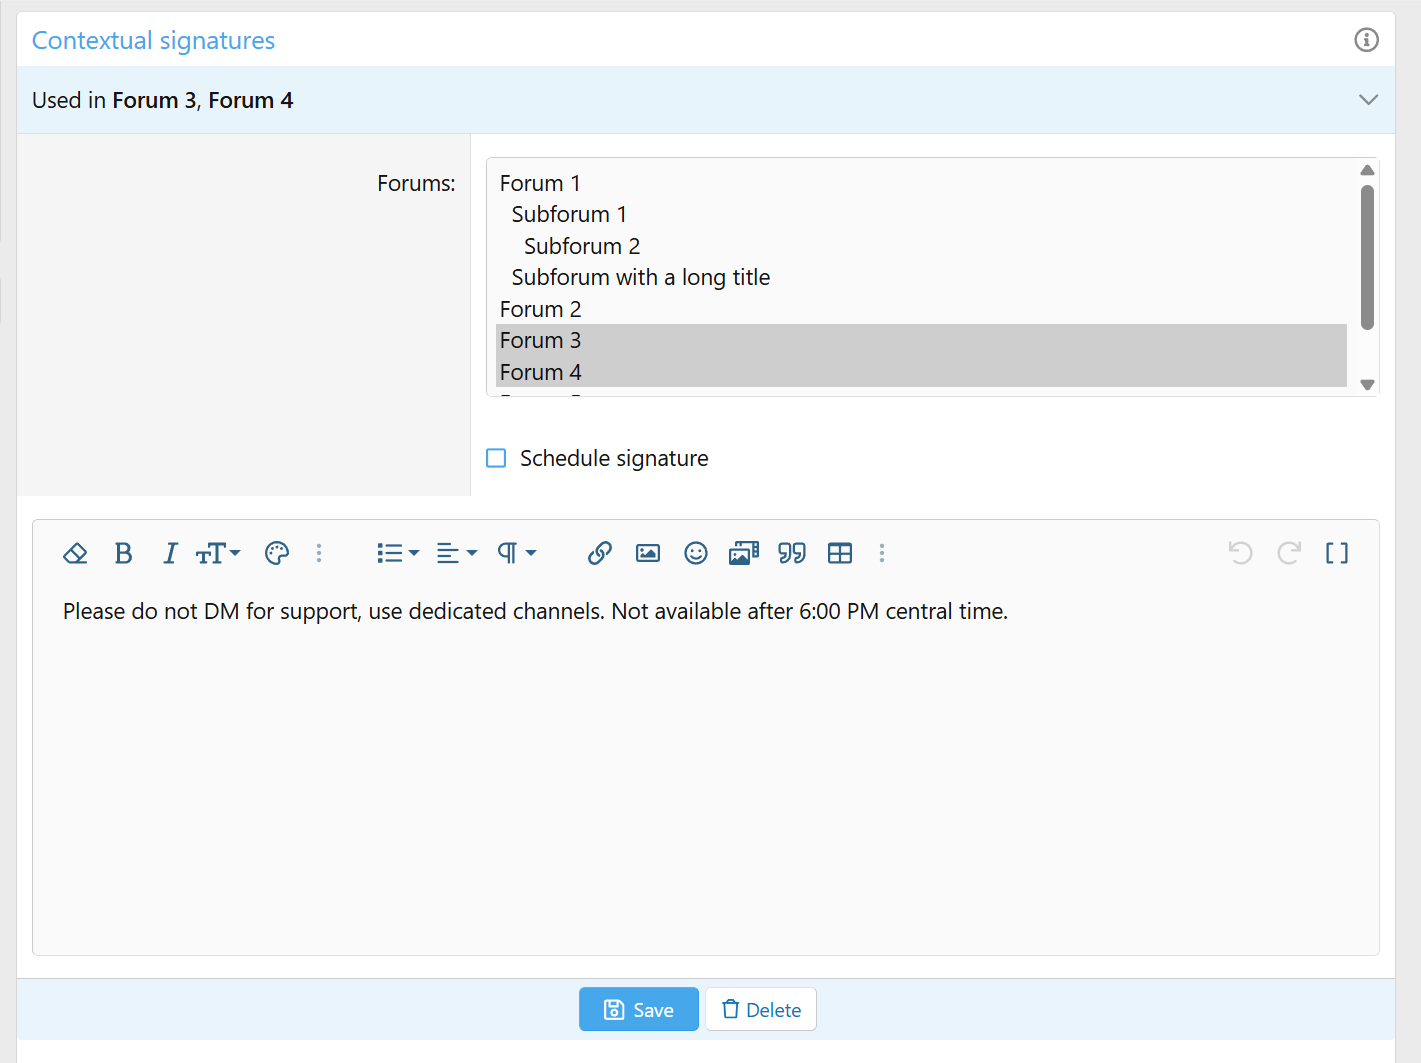Viewport: 1421px width, 1063px height.
Task: Delete this contextual signature
Action: pos(761,1010)
